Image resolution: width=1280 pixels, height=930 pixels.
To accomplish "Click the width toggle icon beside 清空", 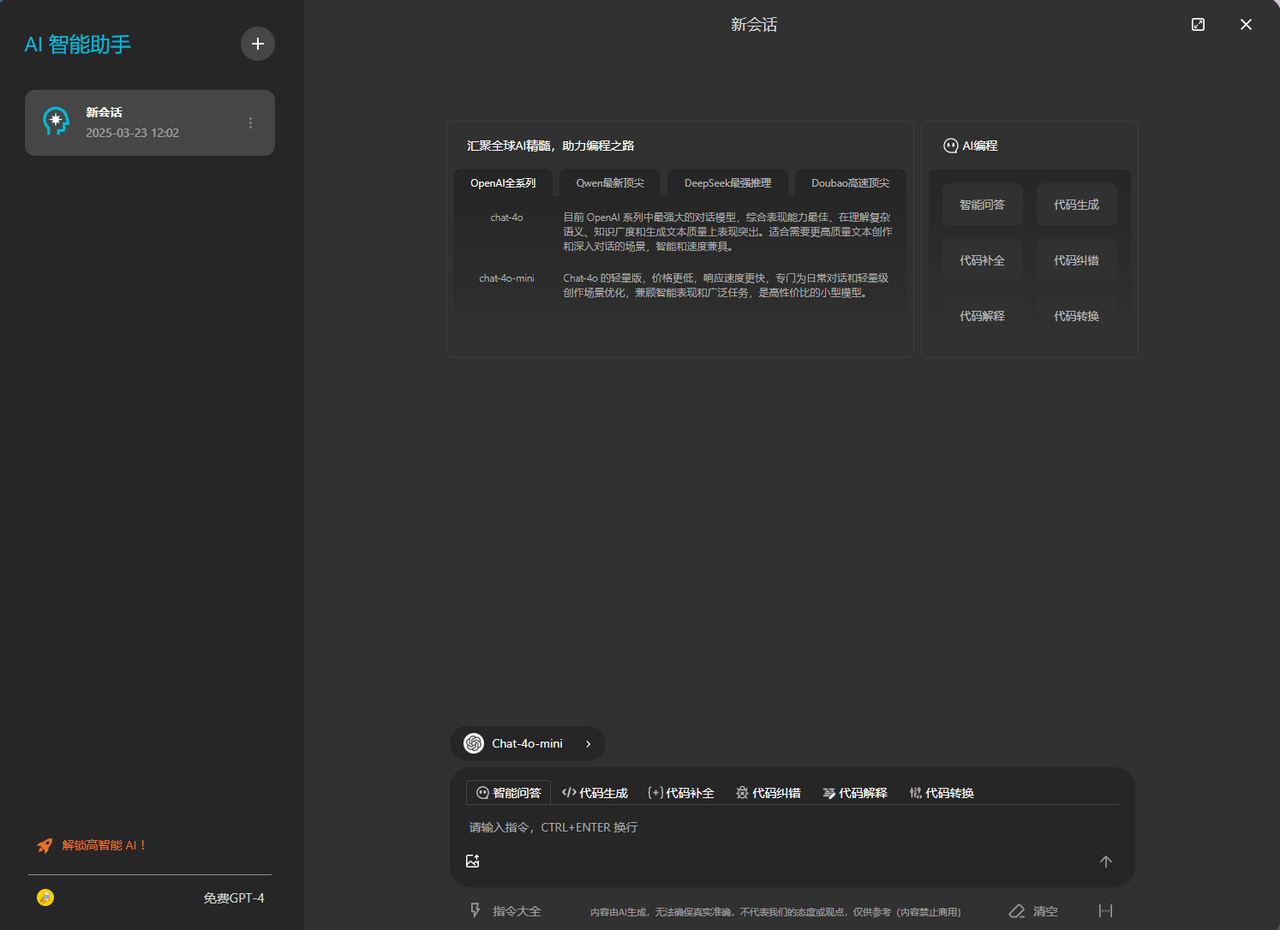I will (x=1105, y=911).
